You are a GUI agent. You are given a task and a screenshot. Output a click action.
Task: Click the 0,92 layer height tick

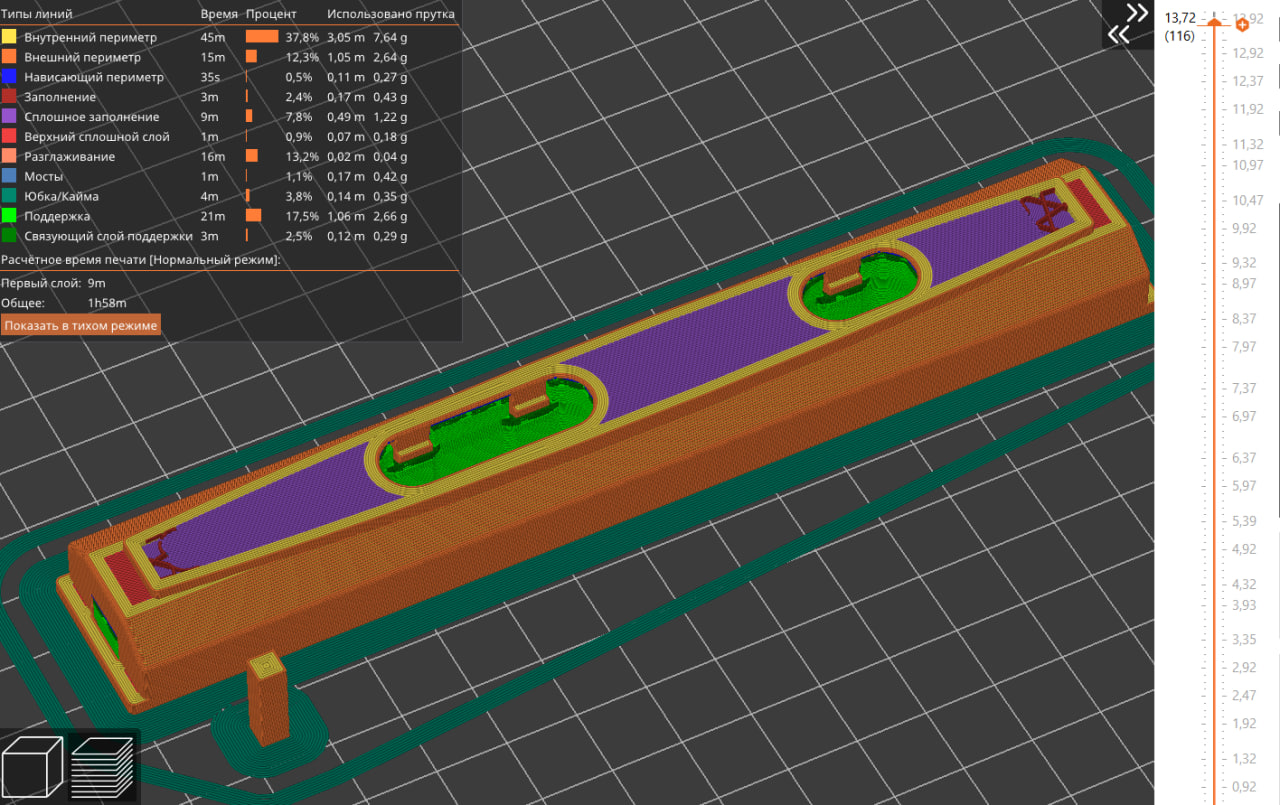tap(1245, 787)
